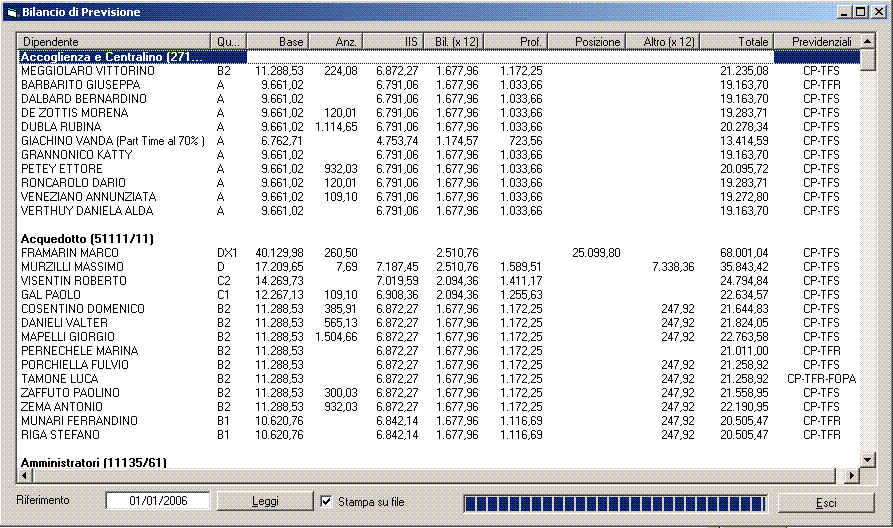Image resolution: width=893 pixels, height=528 pixels.
Task: Select employee GAL PAOLO
Action: (x=51, y=294)
